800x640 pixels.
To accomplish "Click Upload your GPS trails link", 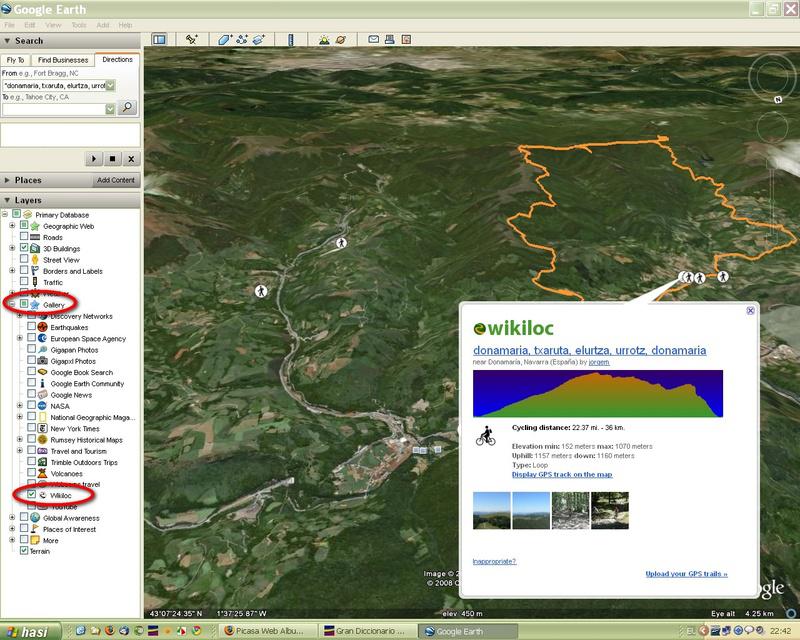I will click(x=686, y=574).
